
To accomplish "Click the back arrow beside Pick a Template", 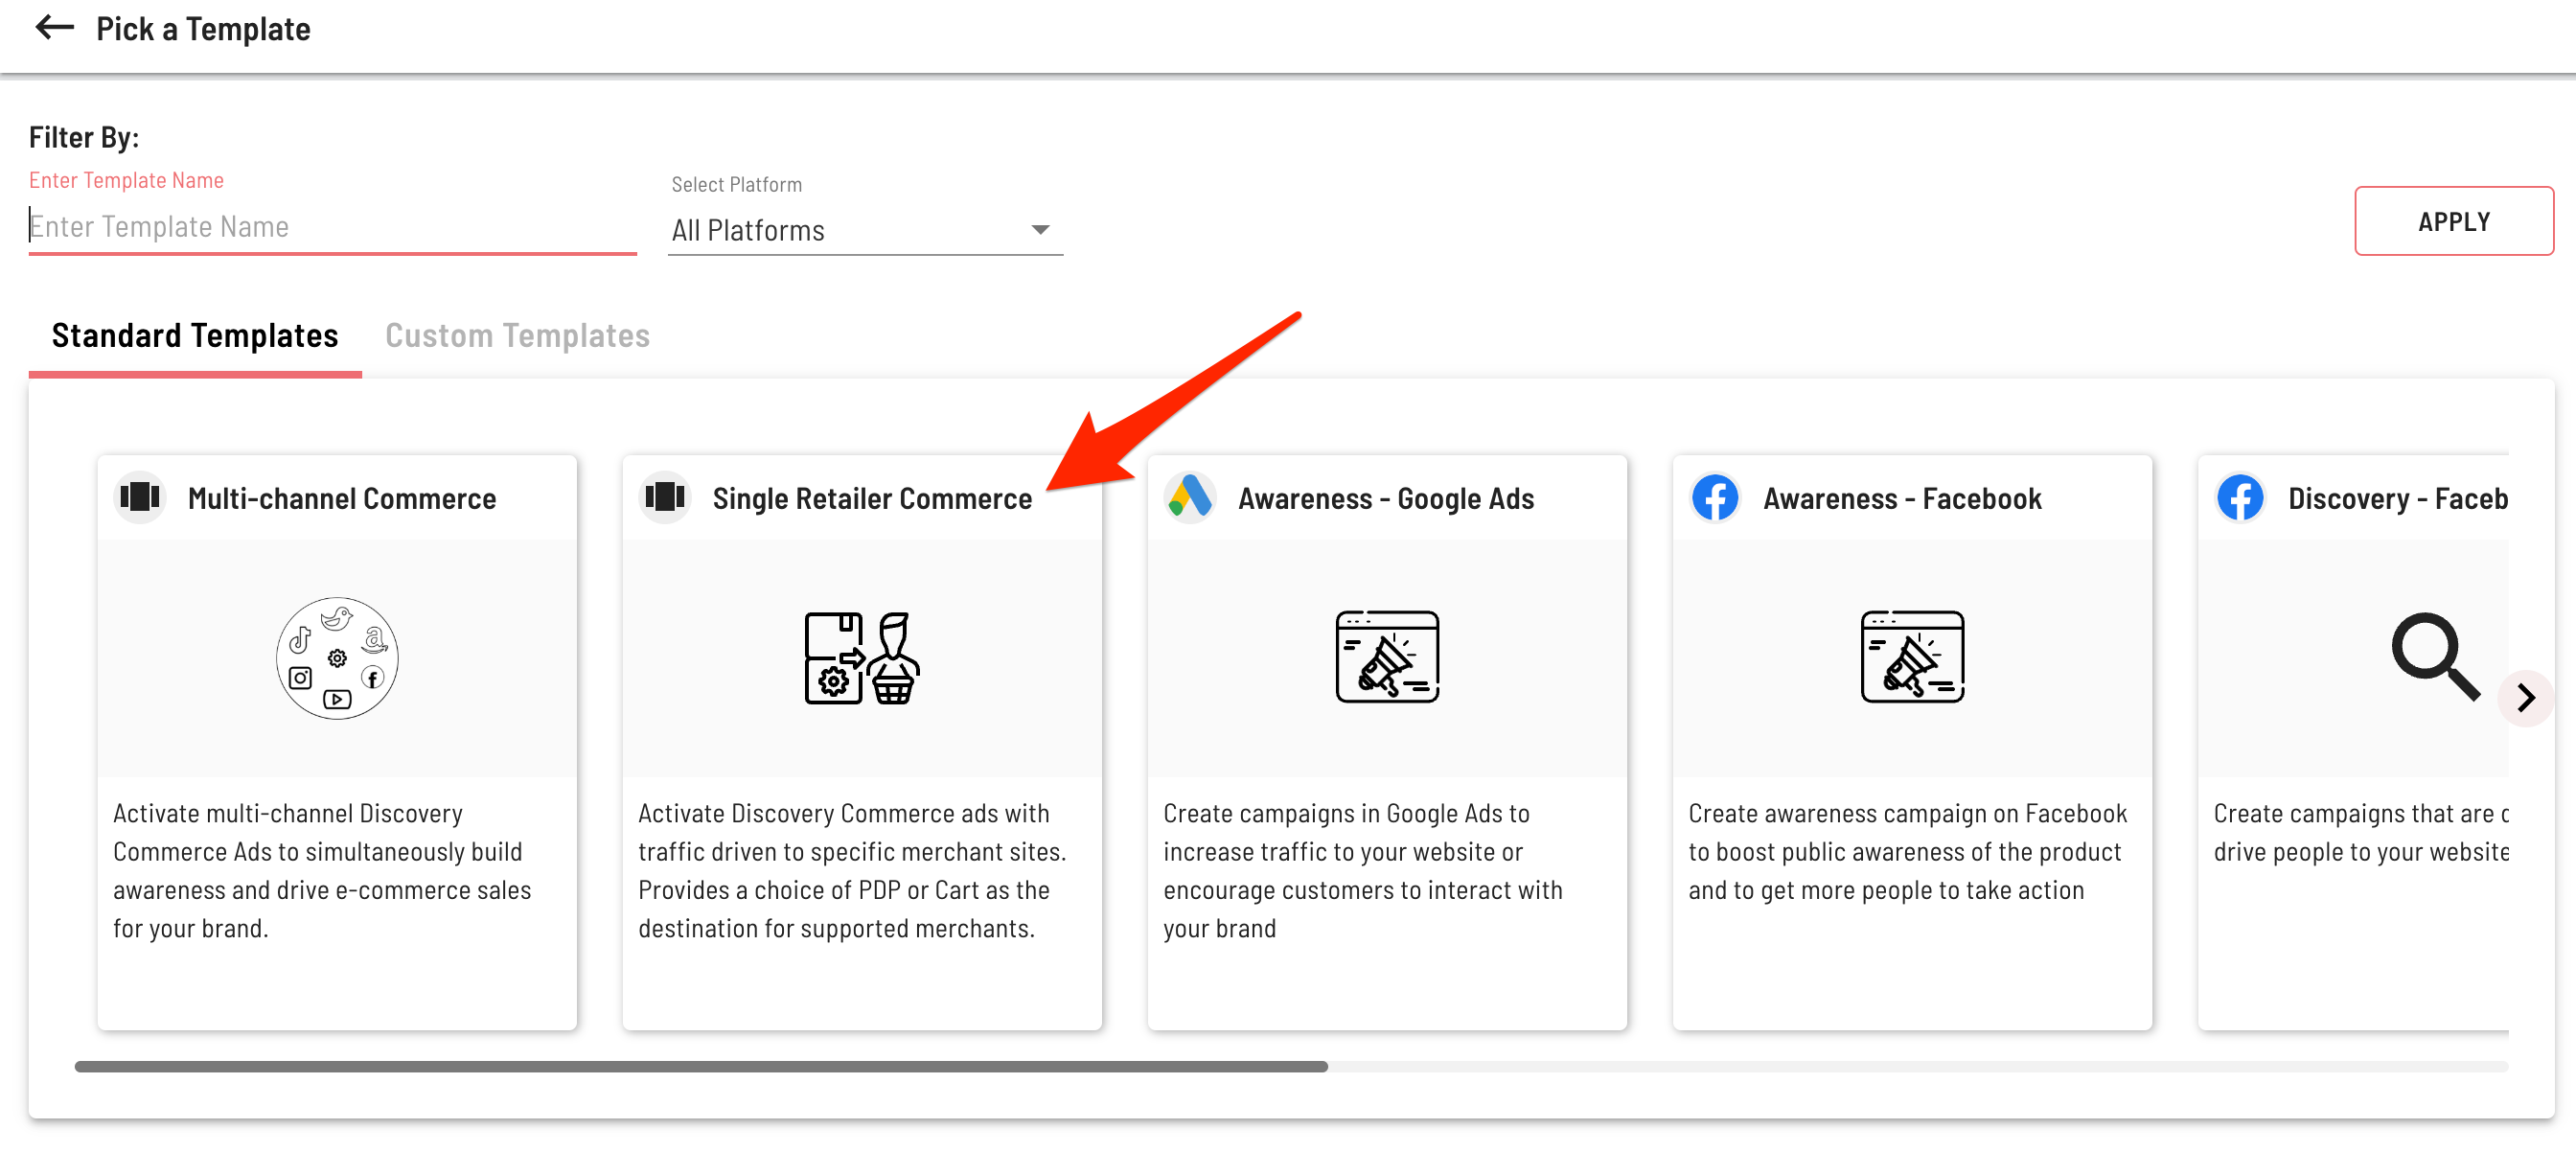I will coord(54,28).
